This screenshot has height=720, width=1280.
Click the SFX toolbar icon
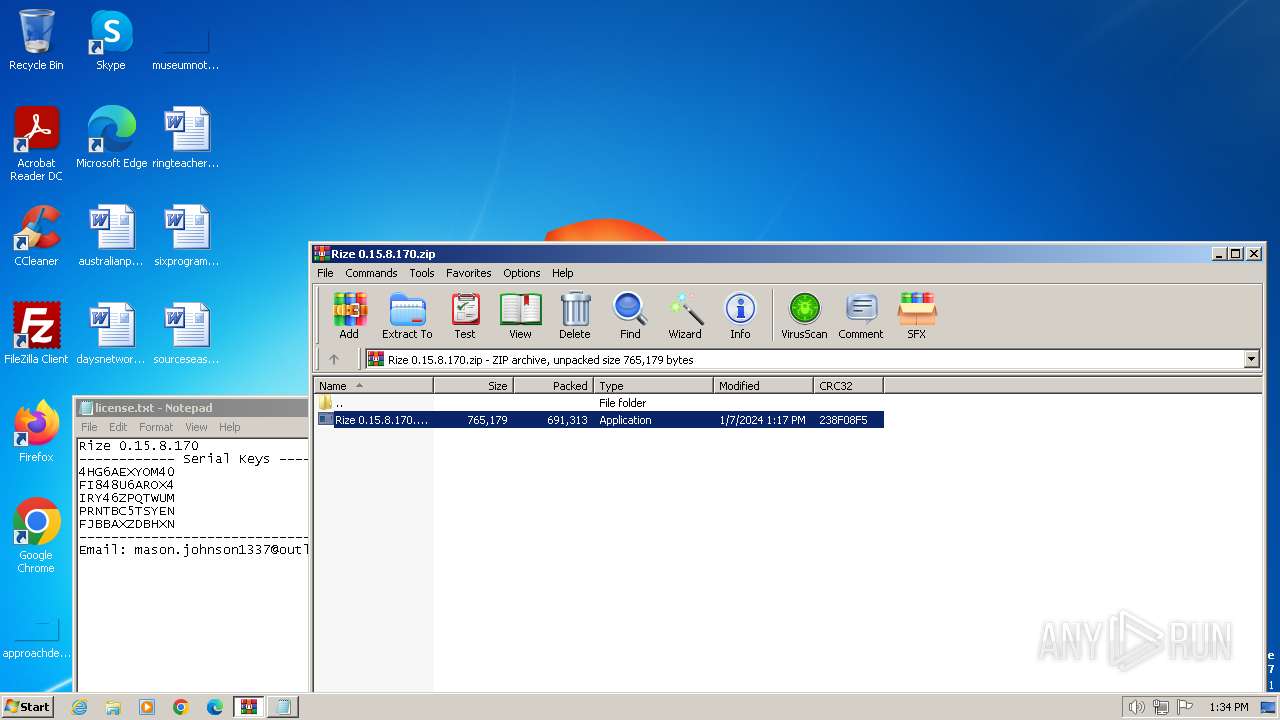tap(917, 316)
